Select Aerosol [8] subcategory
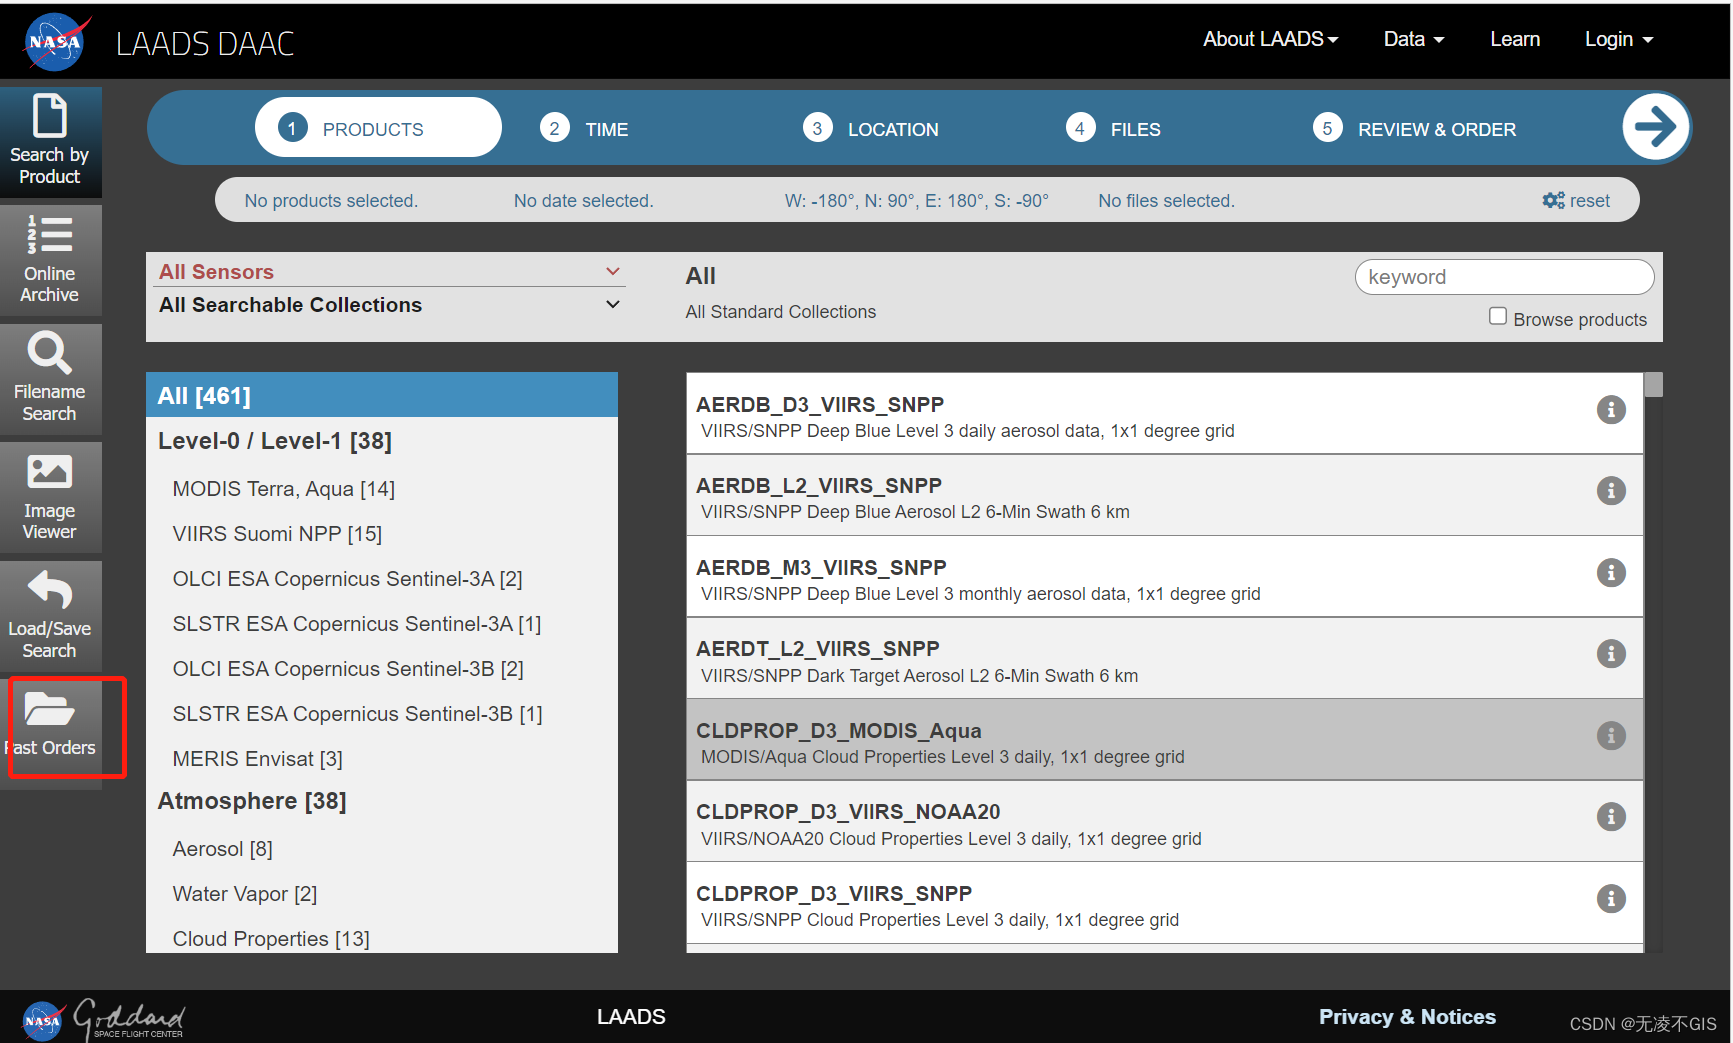1733x1043 pixels. (x=222, y=849)
